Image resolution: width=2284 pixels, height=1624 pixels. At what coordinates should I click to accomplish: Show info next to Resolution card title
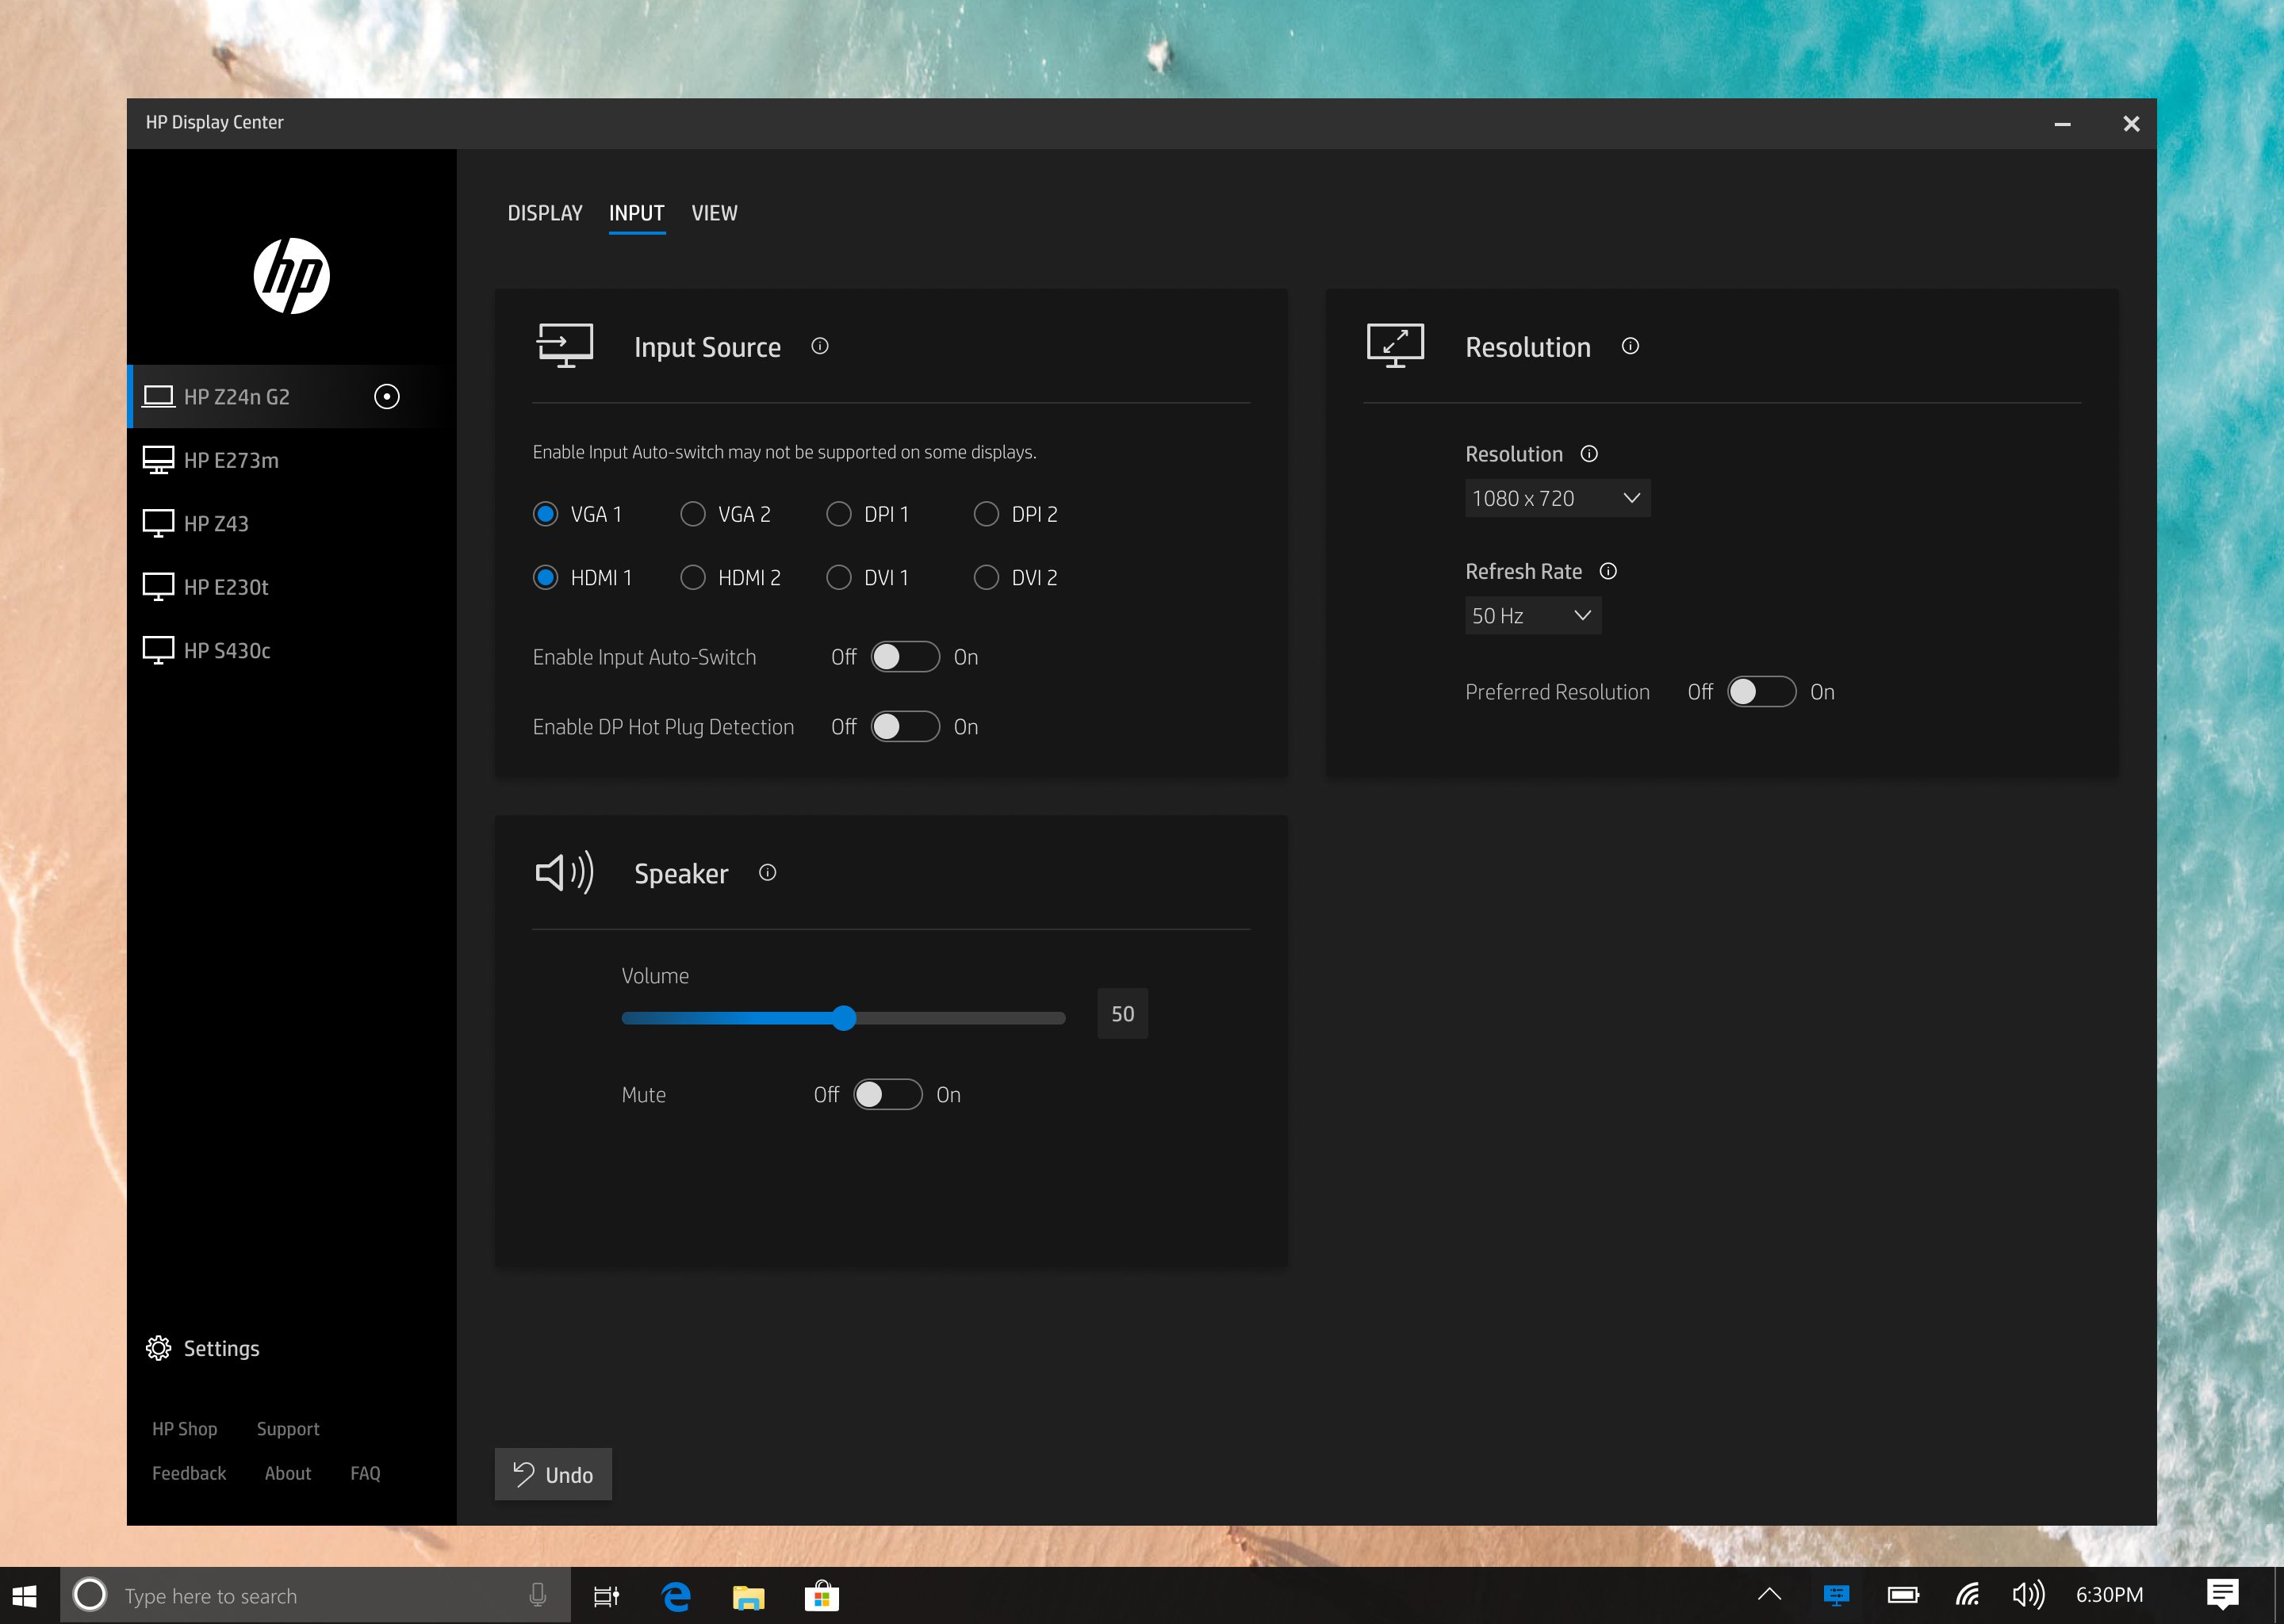pos(1630,346)
